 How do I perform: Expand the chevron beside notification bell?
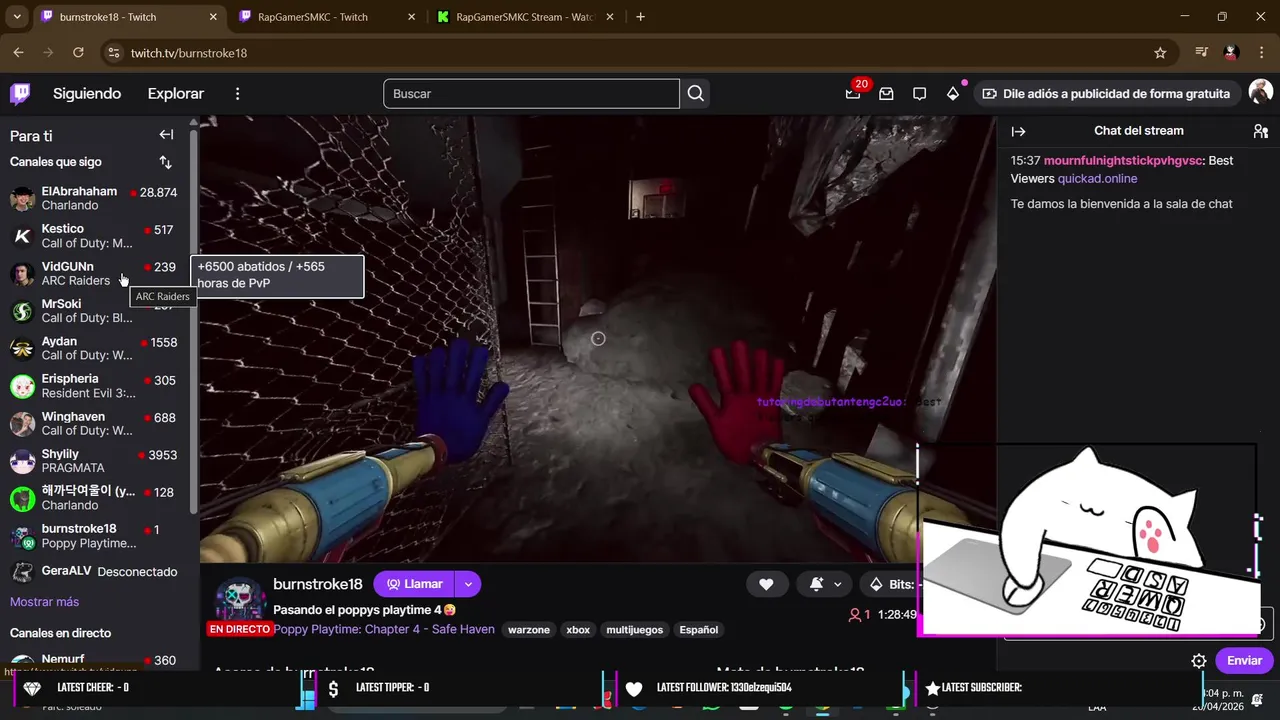tap(837, 584)
